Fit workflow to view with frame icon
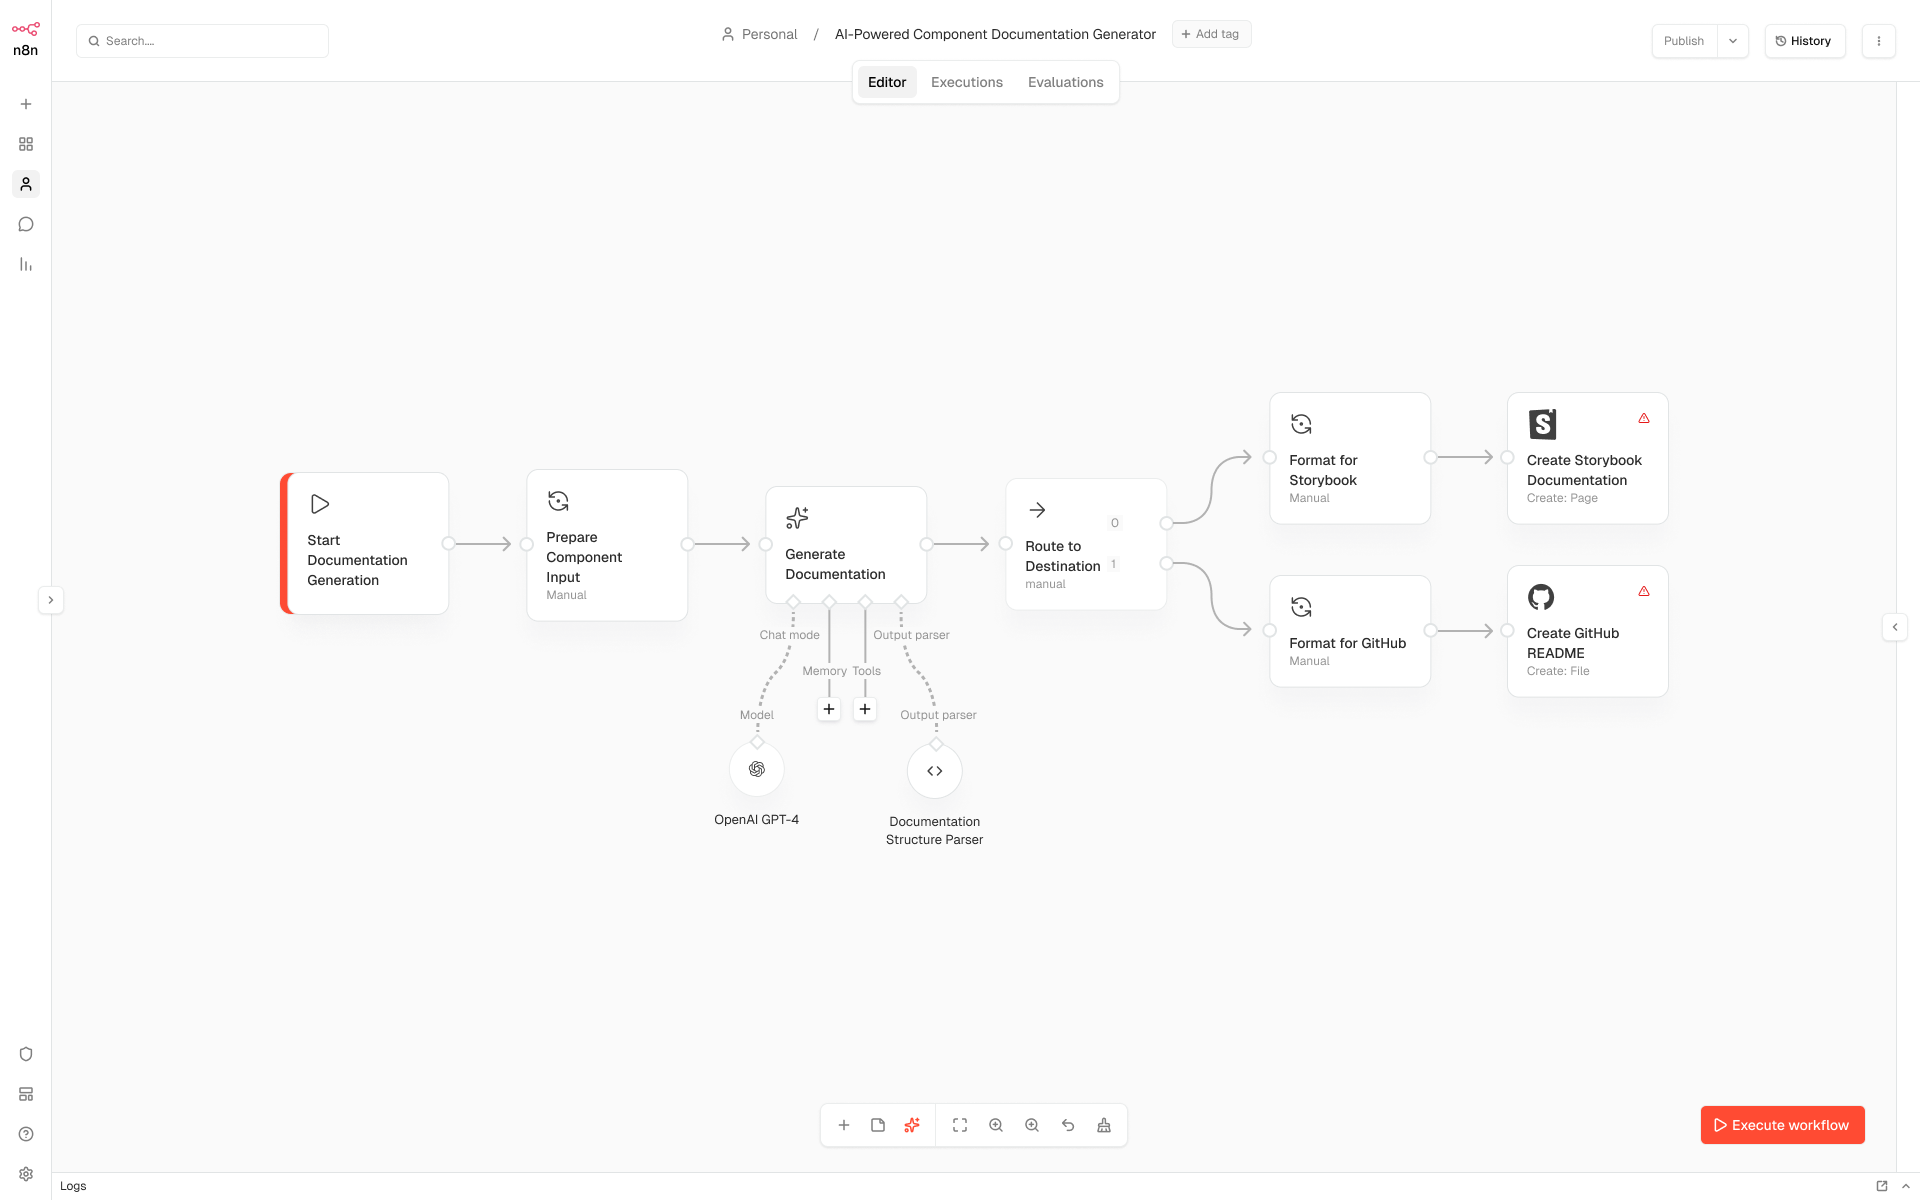This screenshot has height=1200, width=1920. point(959,1125)
